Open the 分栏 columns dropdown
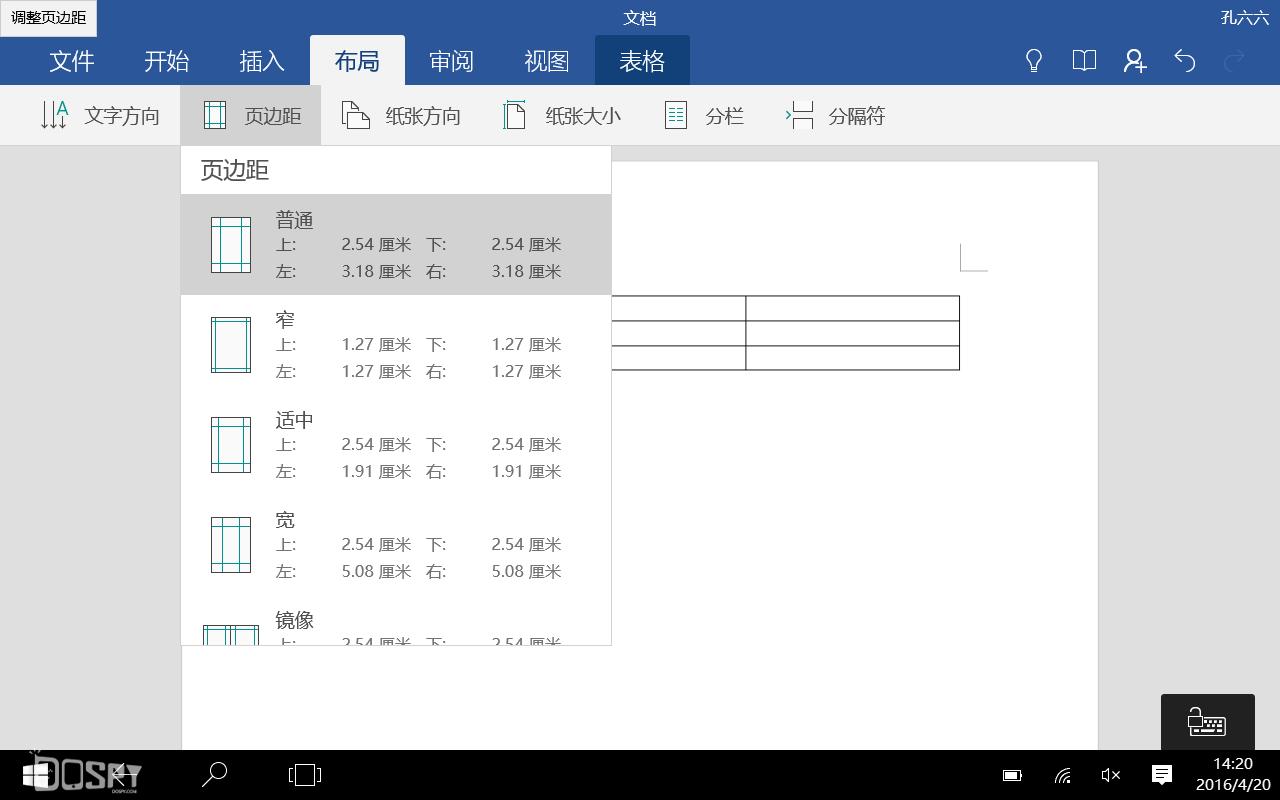This screenshot has height=800, width=1280. 703,115
